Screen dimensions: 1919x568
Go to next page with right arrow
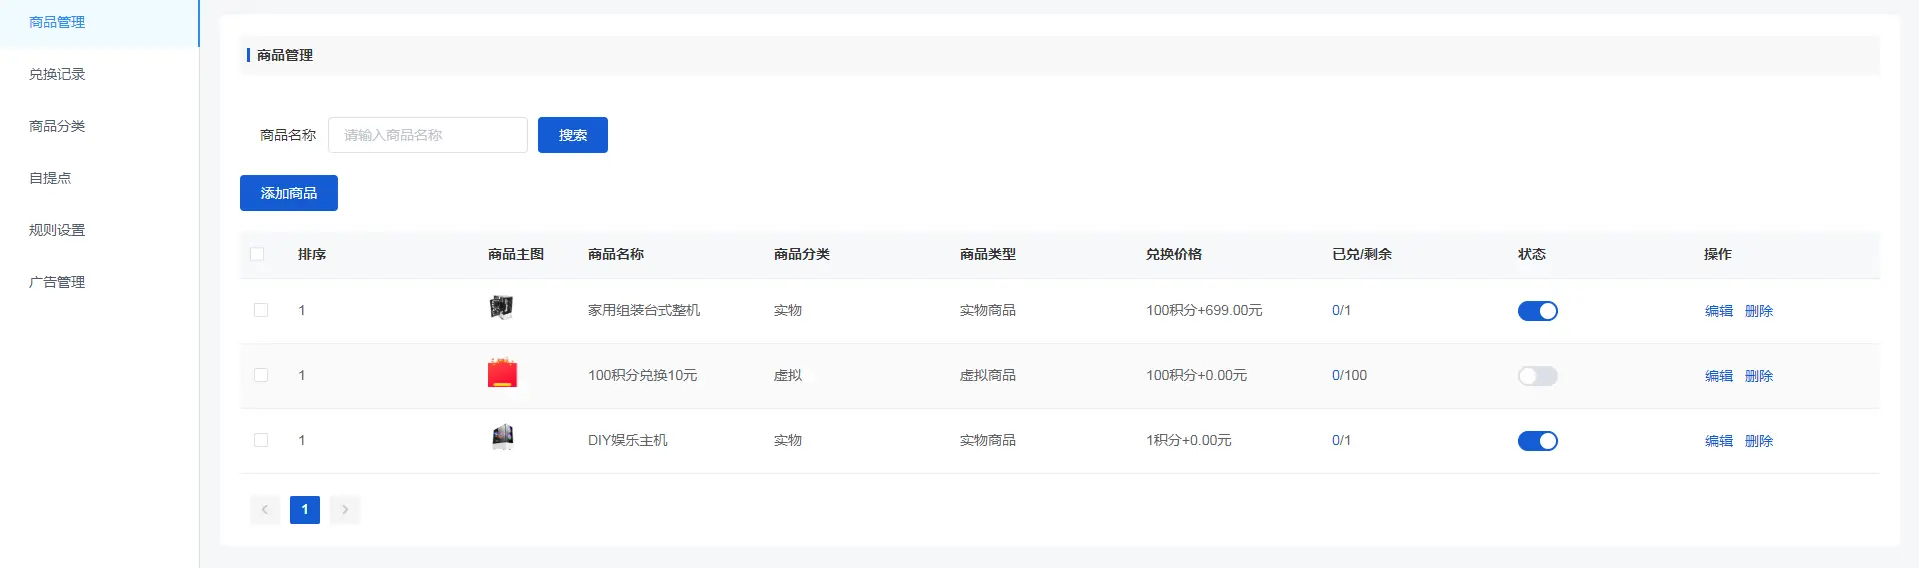tap(345, 510)
